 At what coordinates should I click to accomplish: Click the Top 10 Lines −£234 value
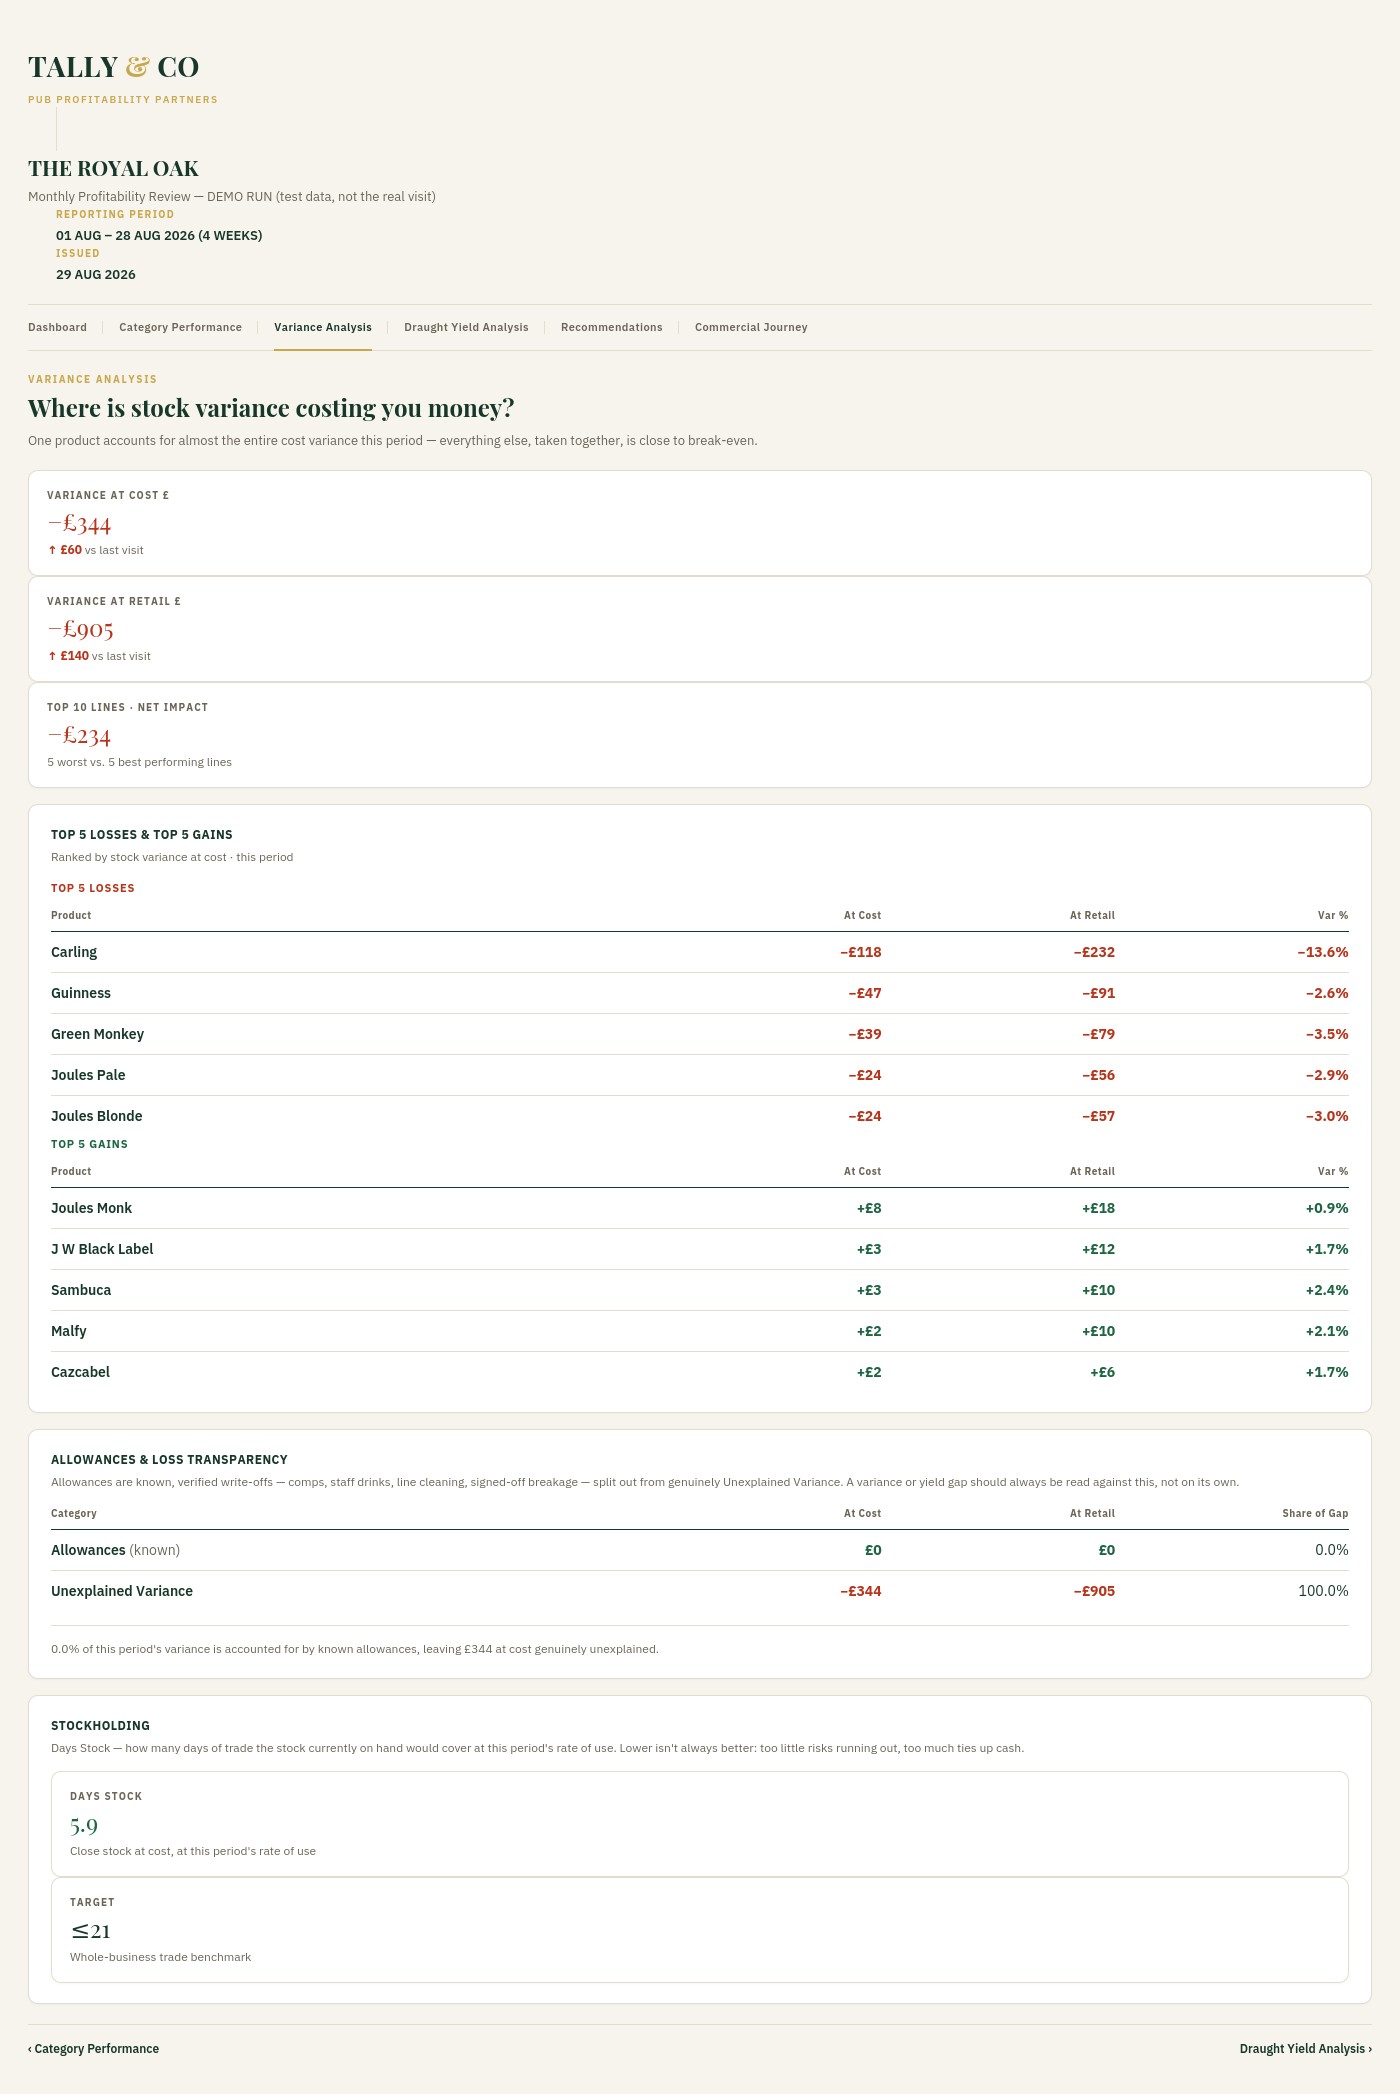point(79,735)
